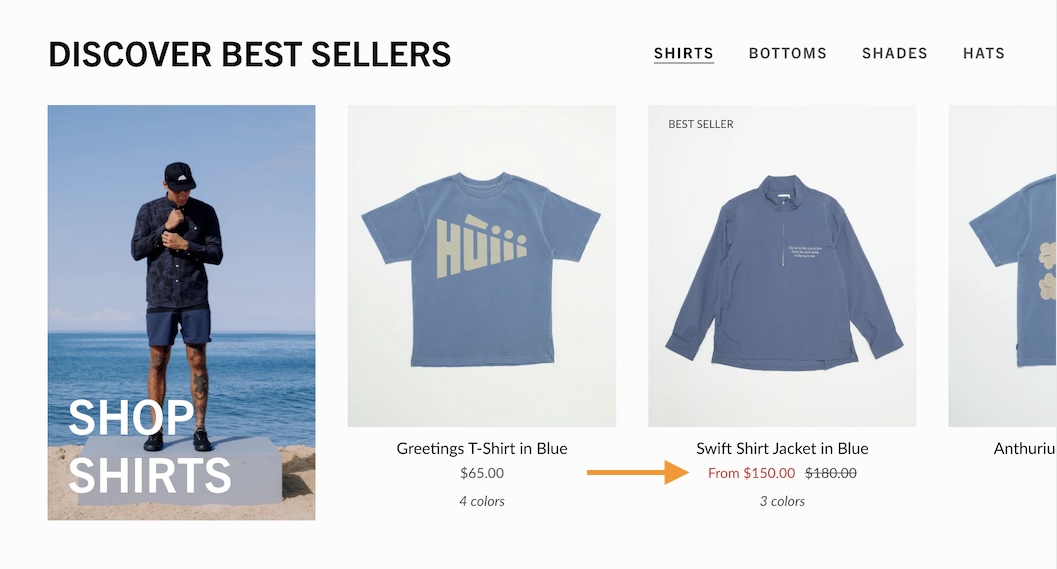Click the From $150.00 sale price
The height and width of the screenshot is (569, 1057).
pos(751,473)
